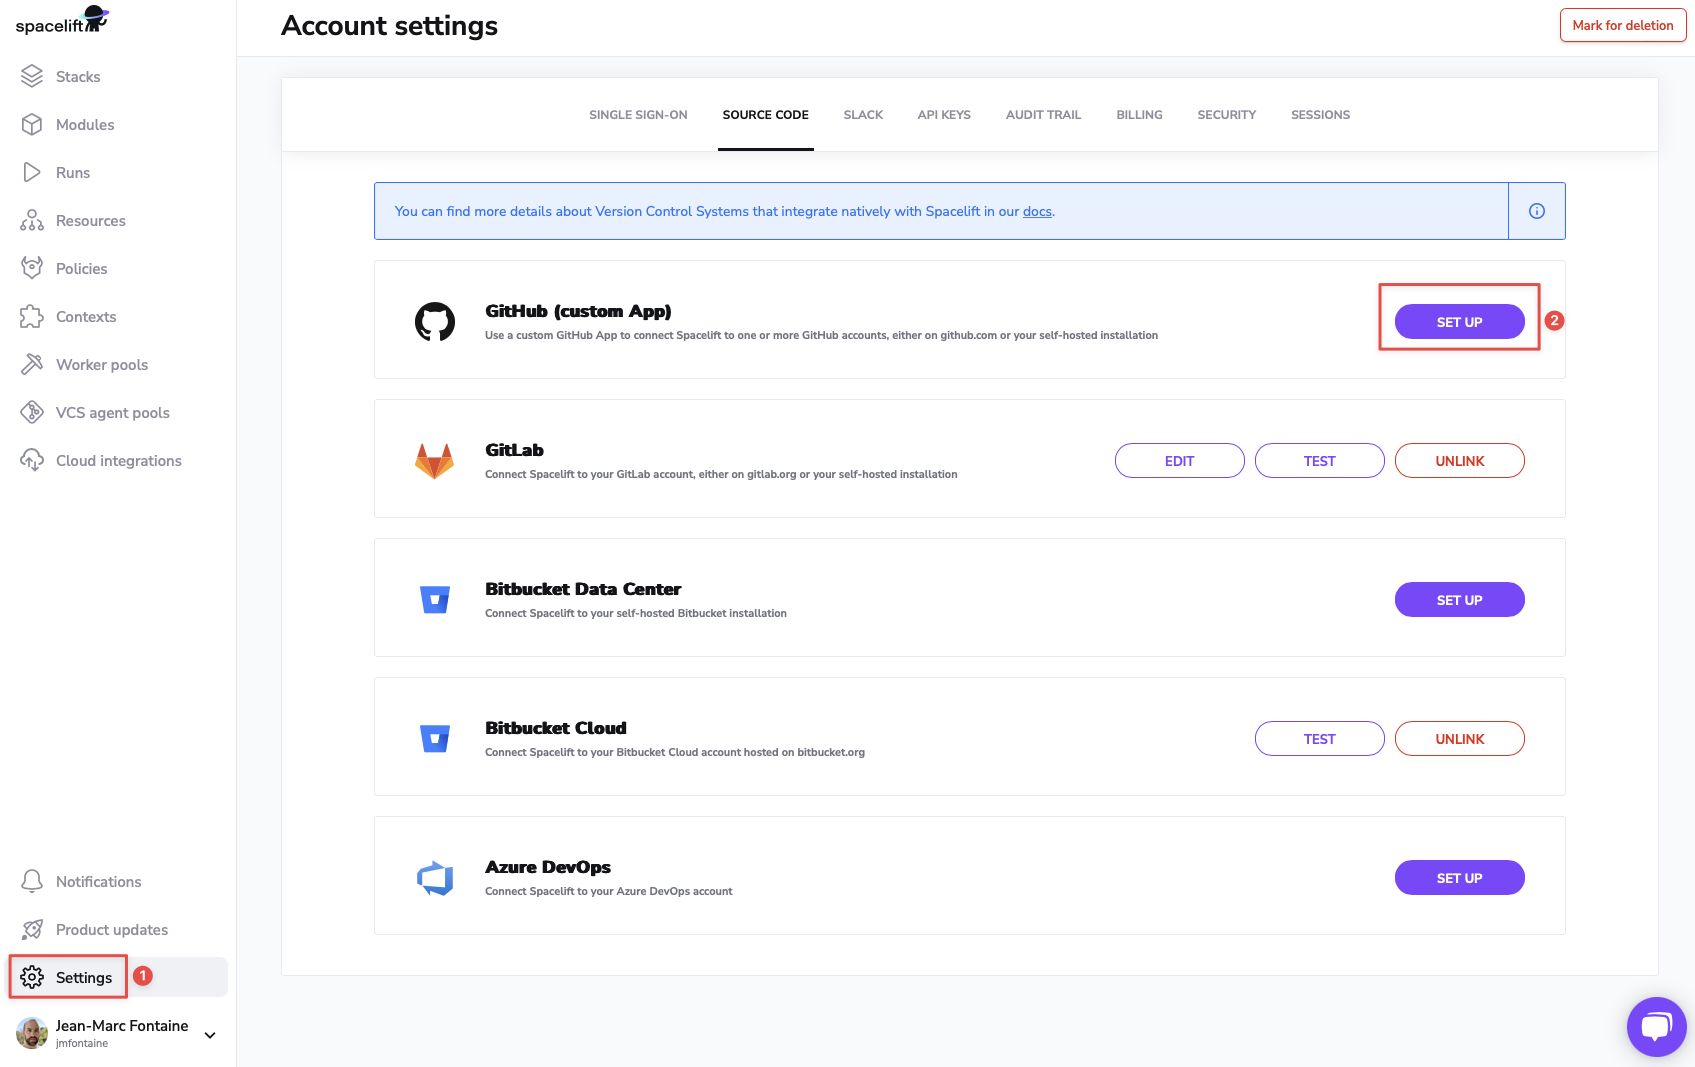The image size is (1695, 1067).
Task: Open Contexts via the puzzle icon
Action: click(x=32, y=316)
